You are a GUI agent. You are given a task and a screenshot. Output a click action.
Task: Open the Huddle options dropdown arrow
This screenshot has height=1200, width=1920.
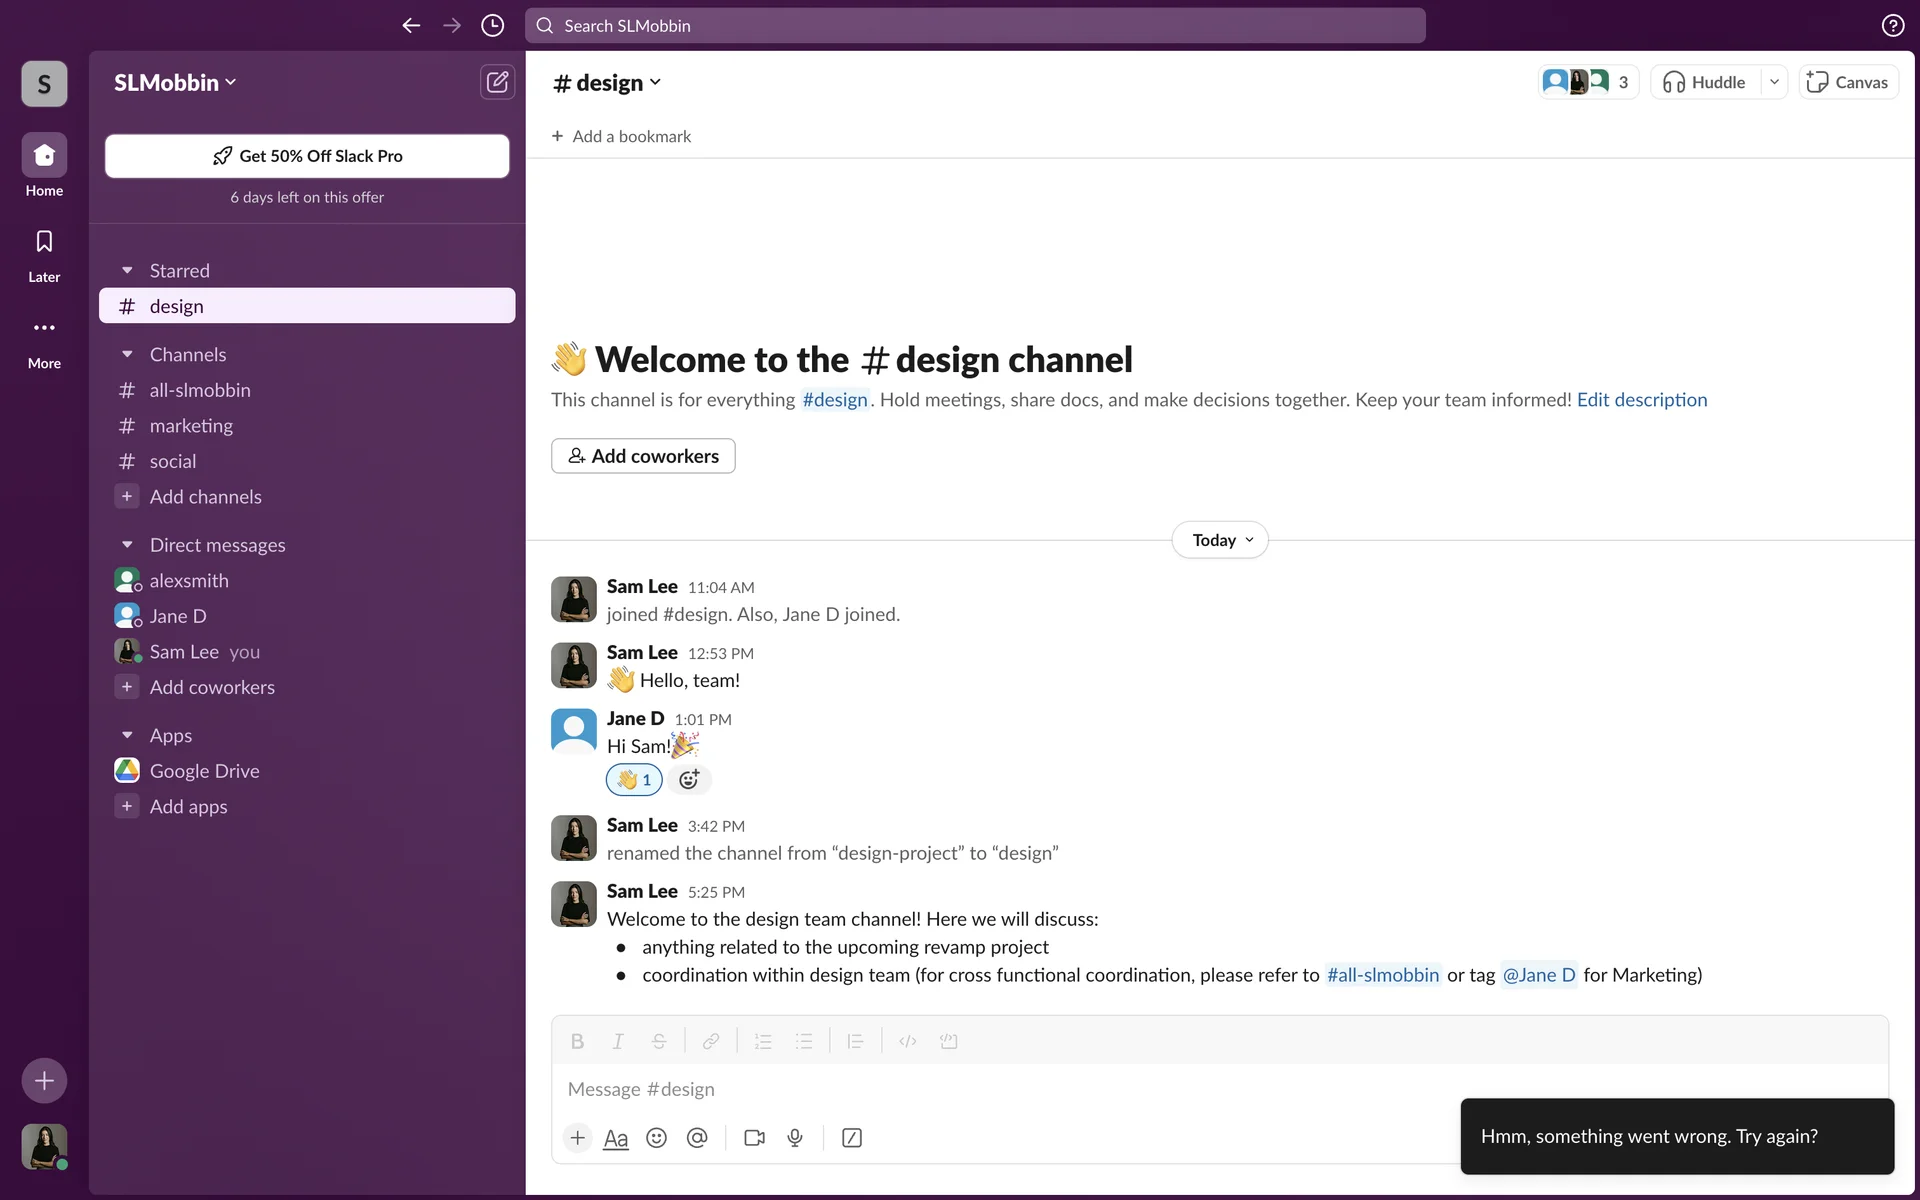coord(1774,82)
